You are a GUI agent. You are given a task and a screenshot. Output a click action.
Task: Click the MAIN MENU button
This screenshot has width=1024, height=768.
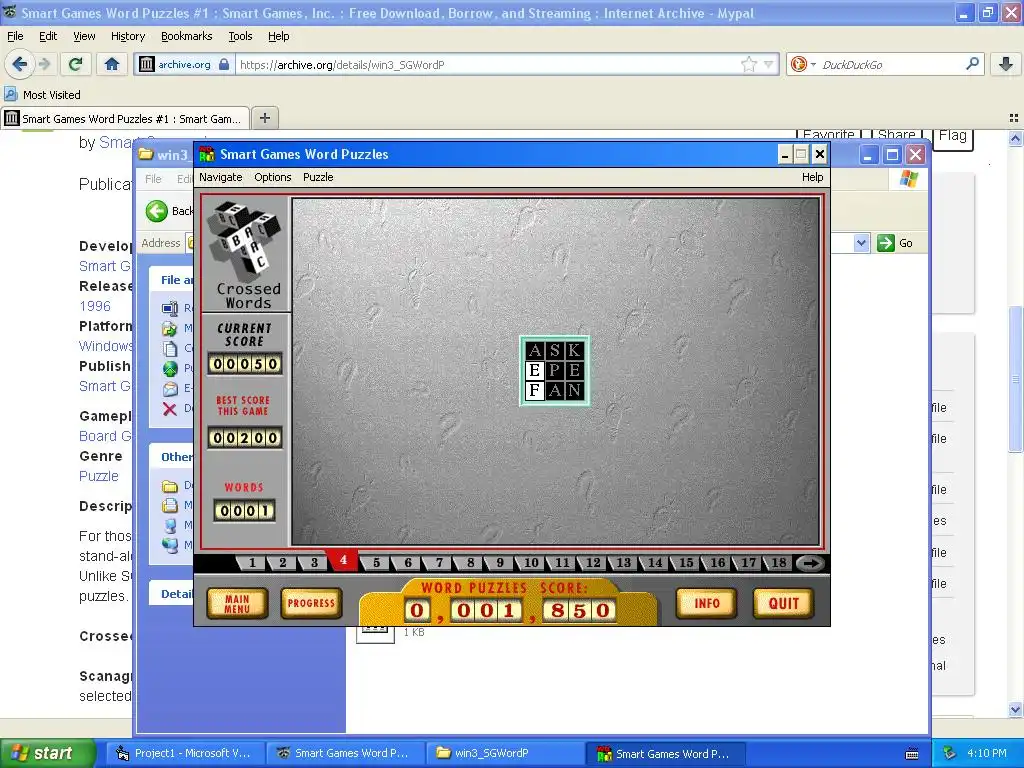237,603
